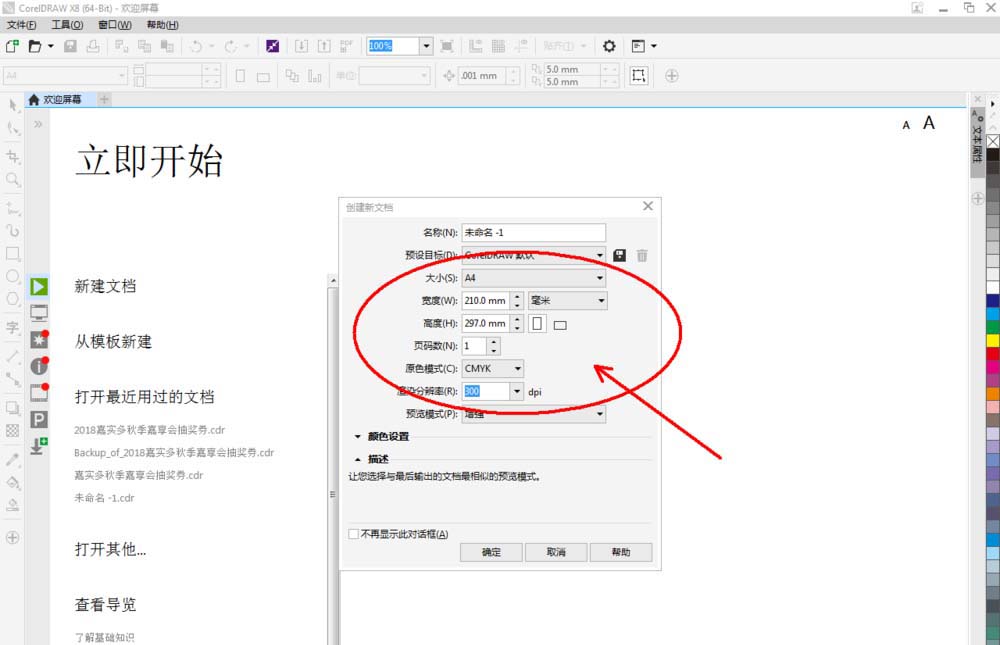Click the smaller text size A toggle
1000x645 pixels.
(x=906, y=126)
